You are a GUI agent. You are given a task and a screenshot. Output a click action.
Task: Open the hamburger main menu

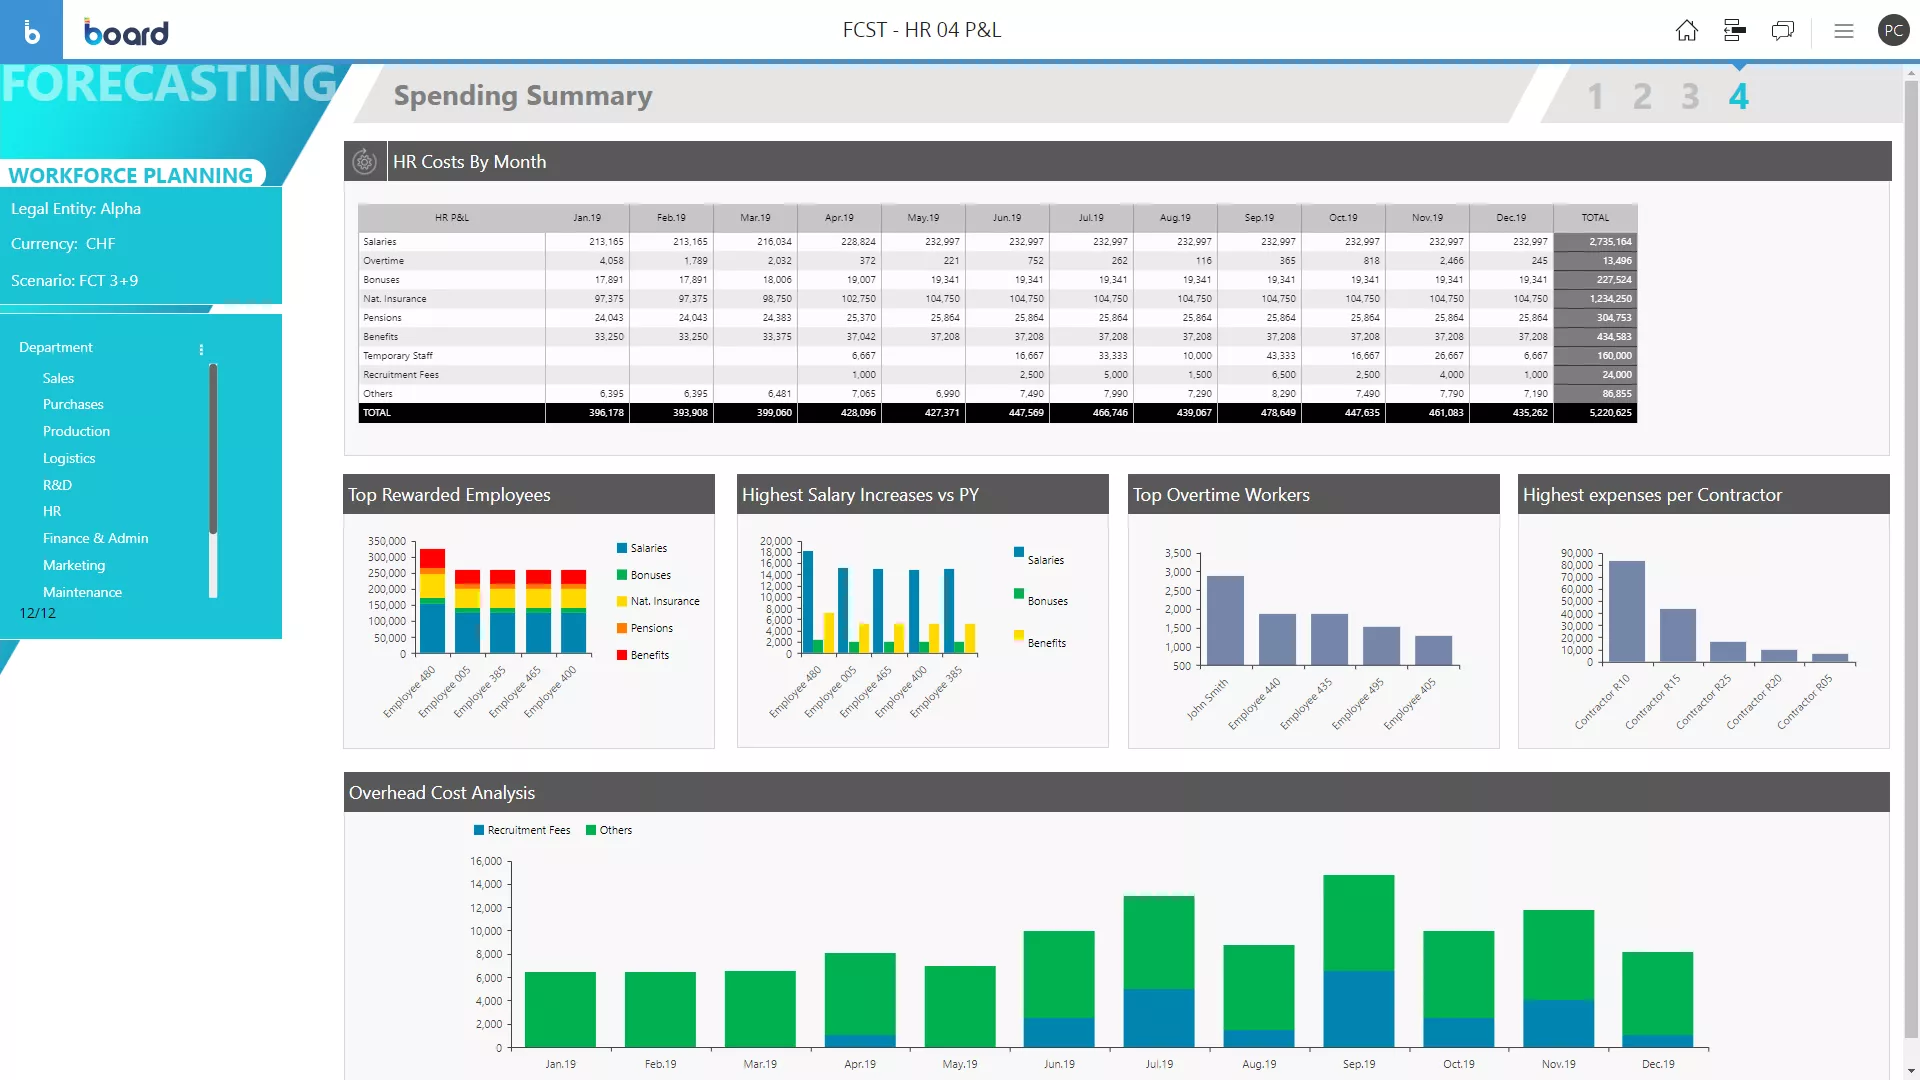(x=1843, y=31)
